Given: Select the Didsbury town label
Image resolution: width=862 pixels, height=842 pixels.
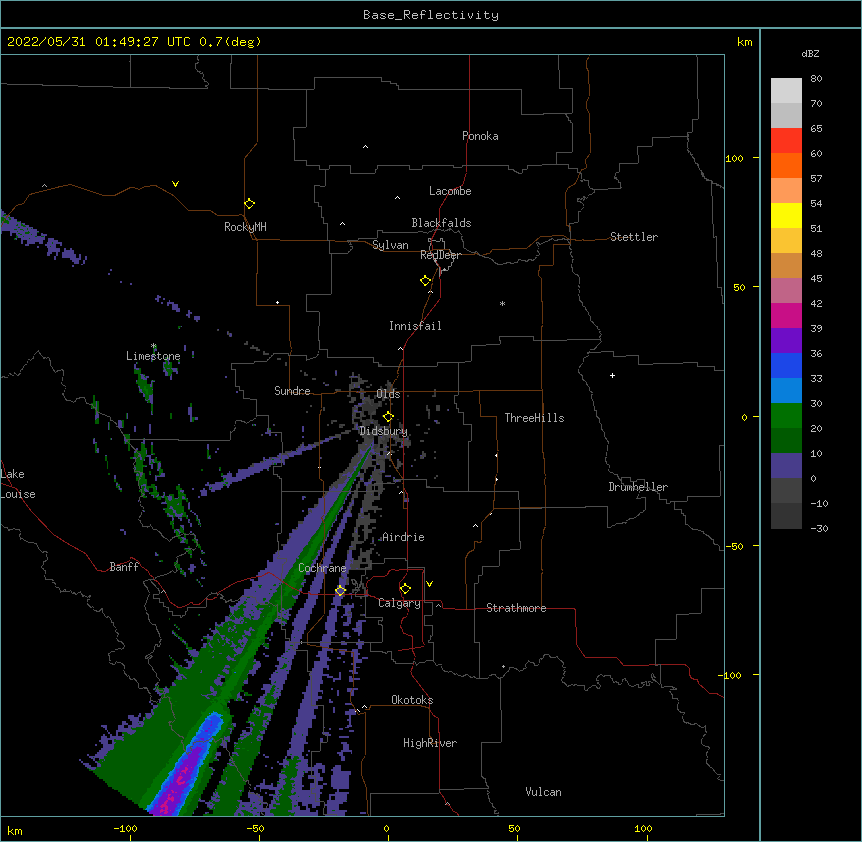Looking at the screenshot, I should pos(384,431).
